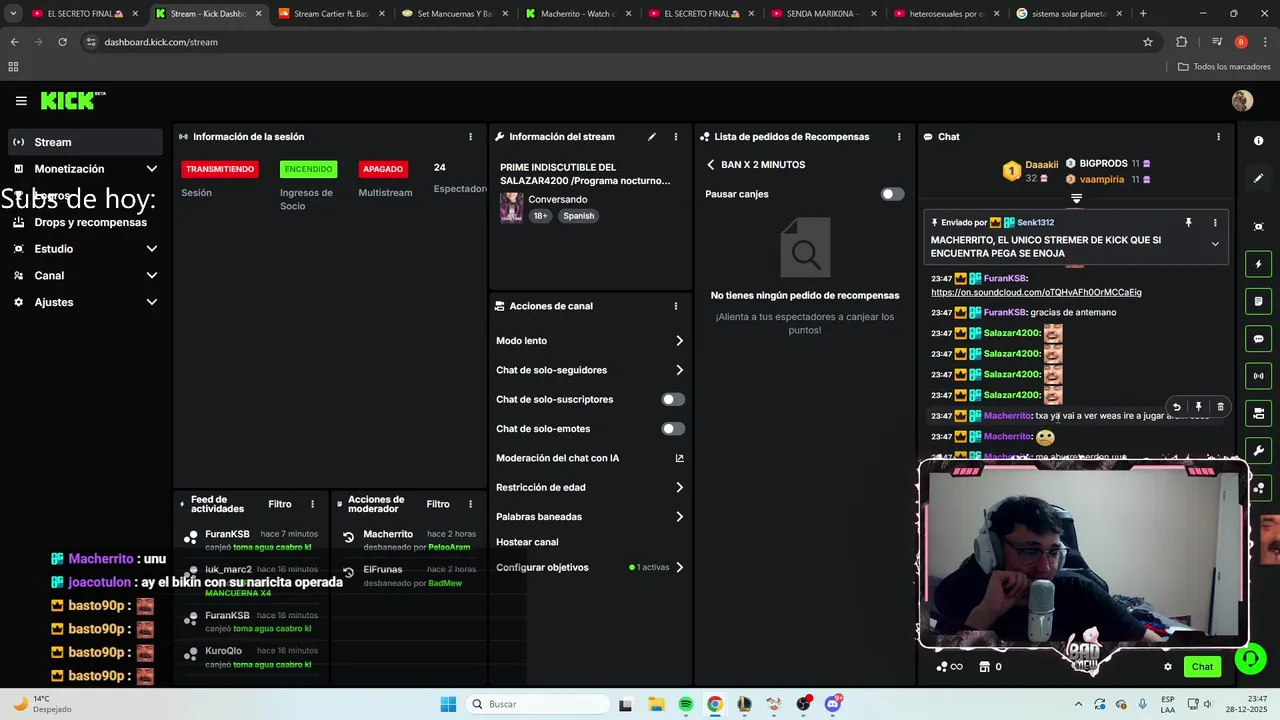Toggle the Pausar canjes switch
Viewport: 1280px width, 720px height.
892,194
